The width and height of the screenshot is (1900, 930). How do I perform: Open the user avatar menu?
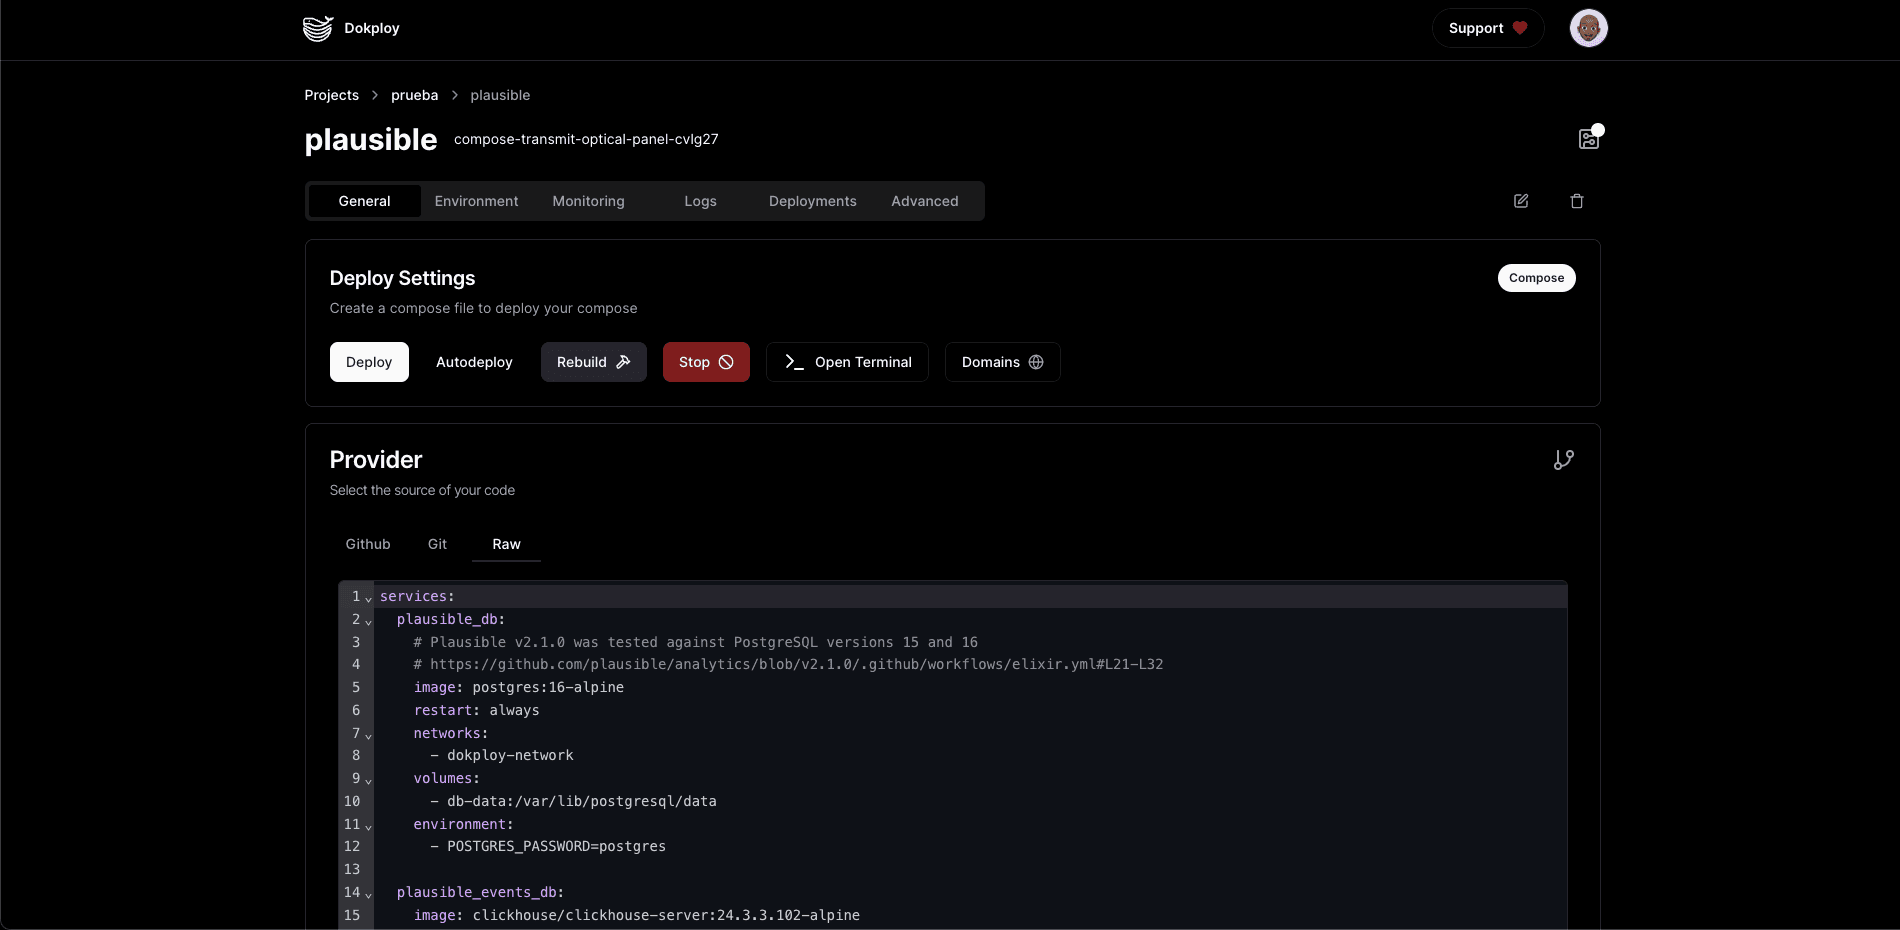[x=1588, y=28]
